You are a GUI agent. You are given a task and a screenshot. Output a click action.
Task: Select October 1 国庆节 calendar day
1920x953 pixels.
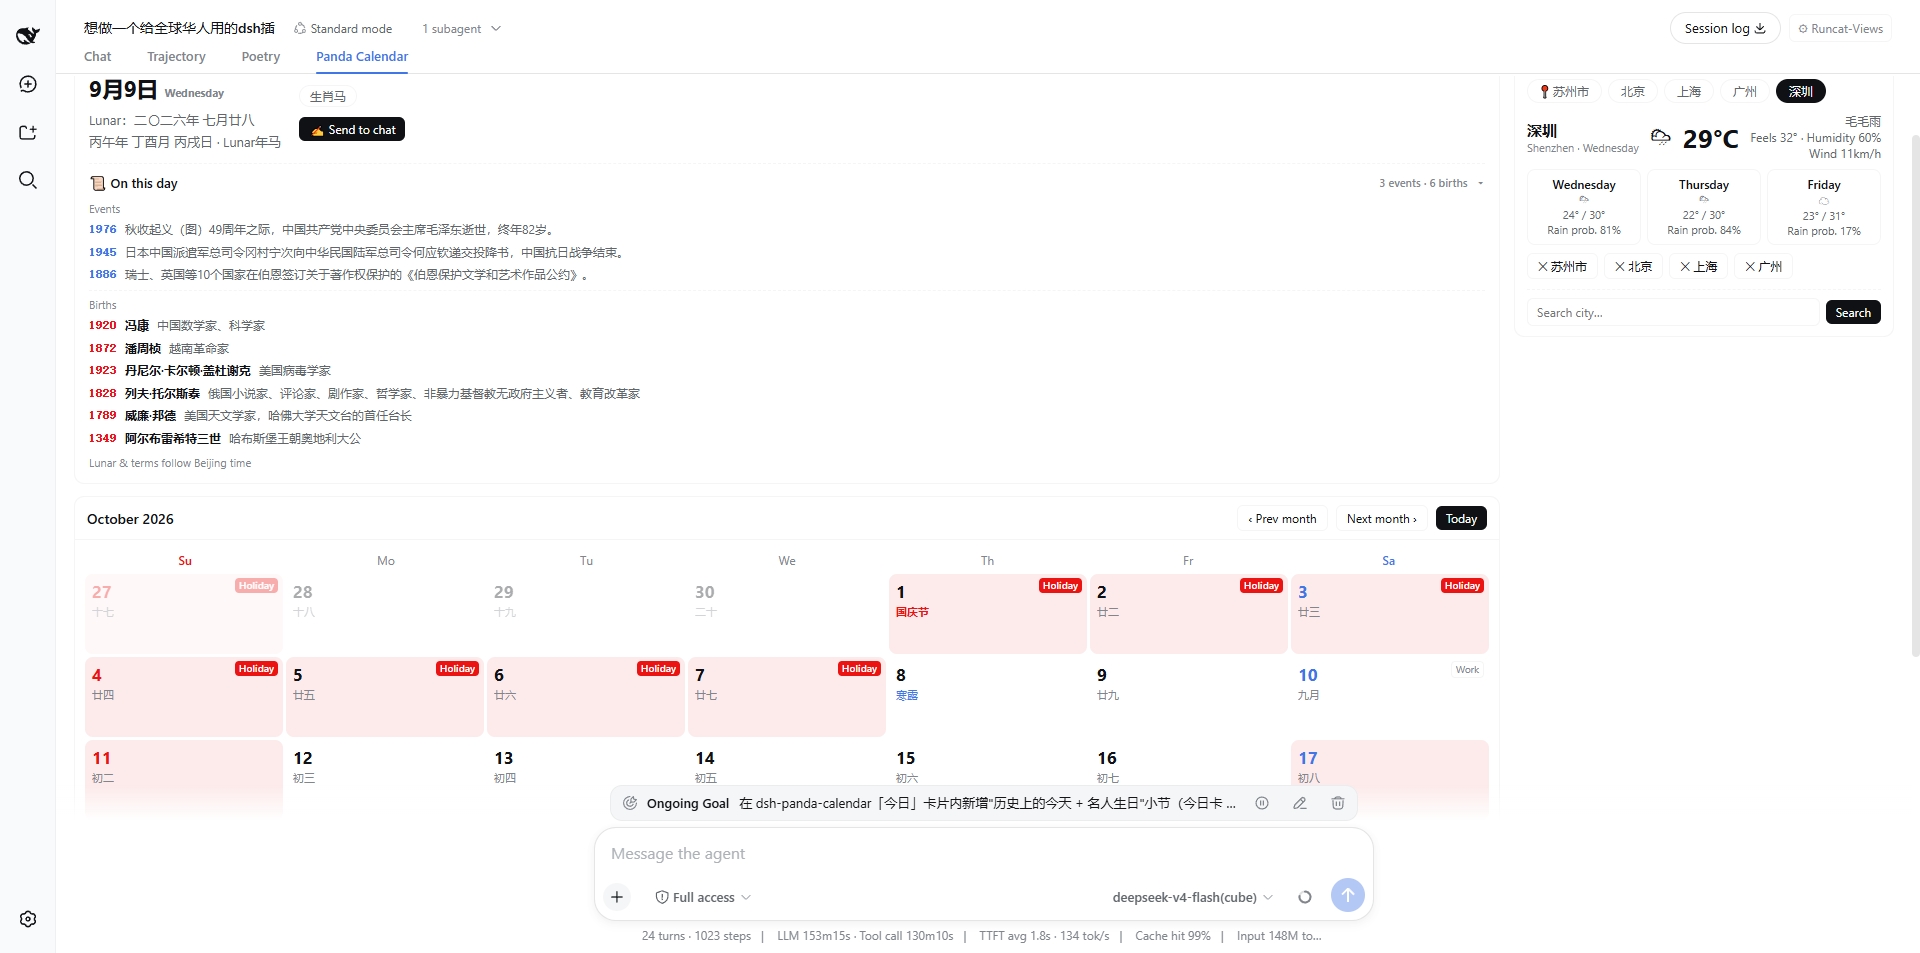pyautogui.click(x=987, y=613)
